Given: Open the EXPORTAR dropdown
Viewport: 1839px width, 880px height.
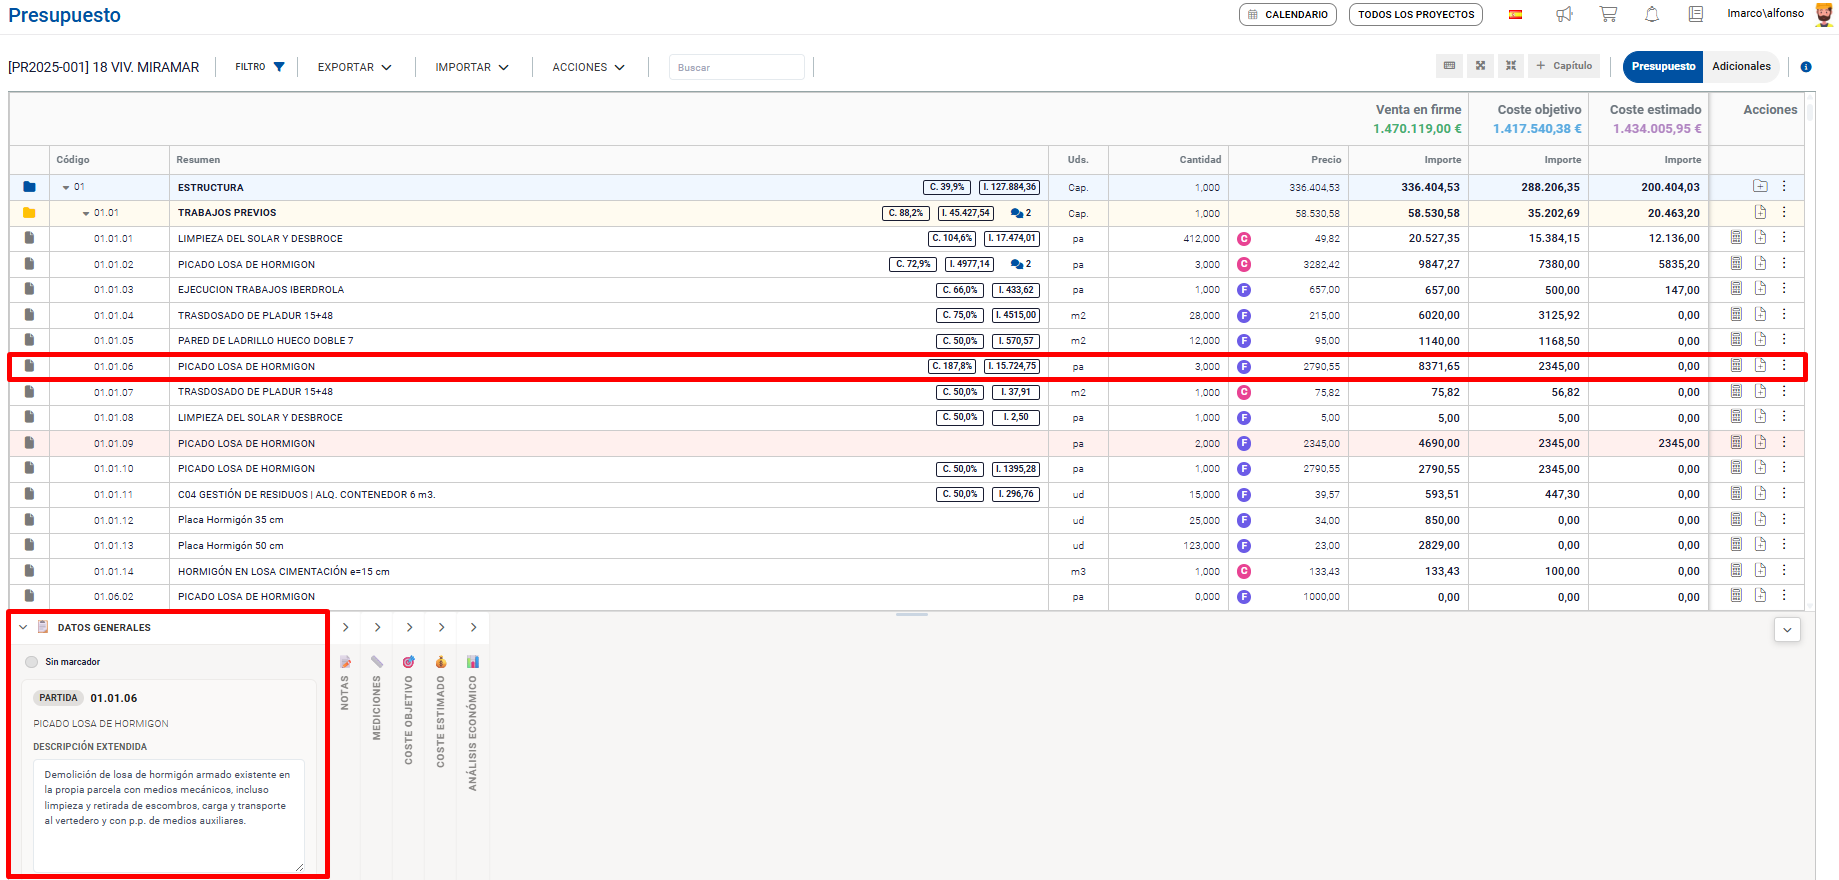Looking at the screenshot, I should point(354,67).
